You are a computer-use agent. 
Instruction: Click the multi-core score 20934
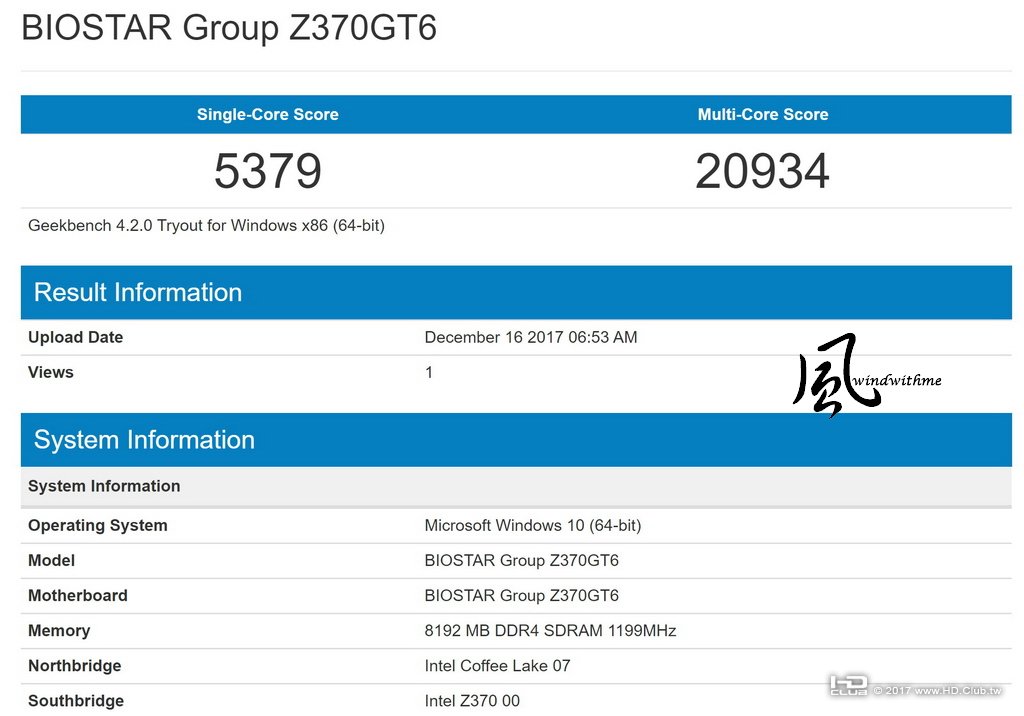[x=762, y=171]
